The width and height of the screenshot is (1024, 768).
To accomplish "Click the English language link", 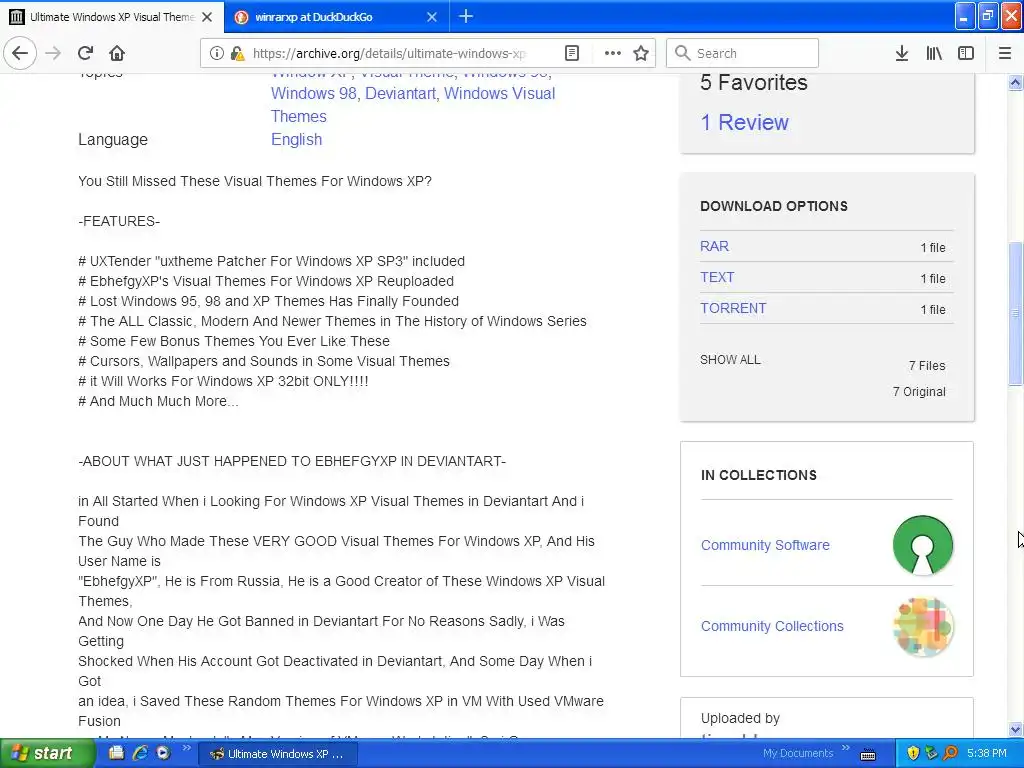I will coord(296,140).
